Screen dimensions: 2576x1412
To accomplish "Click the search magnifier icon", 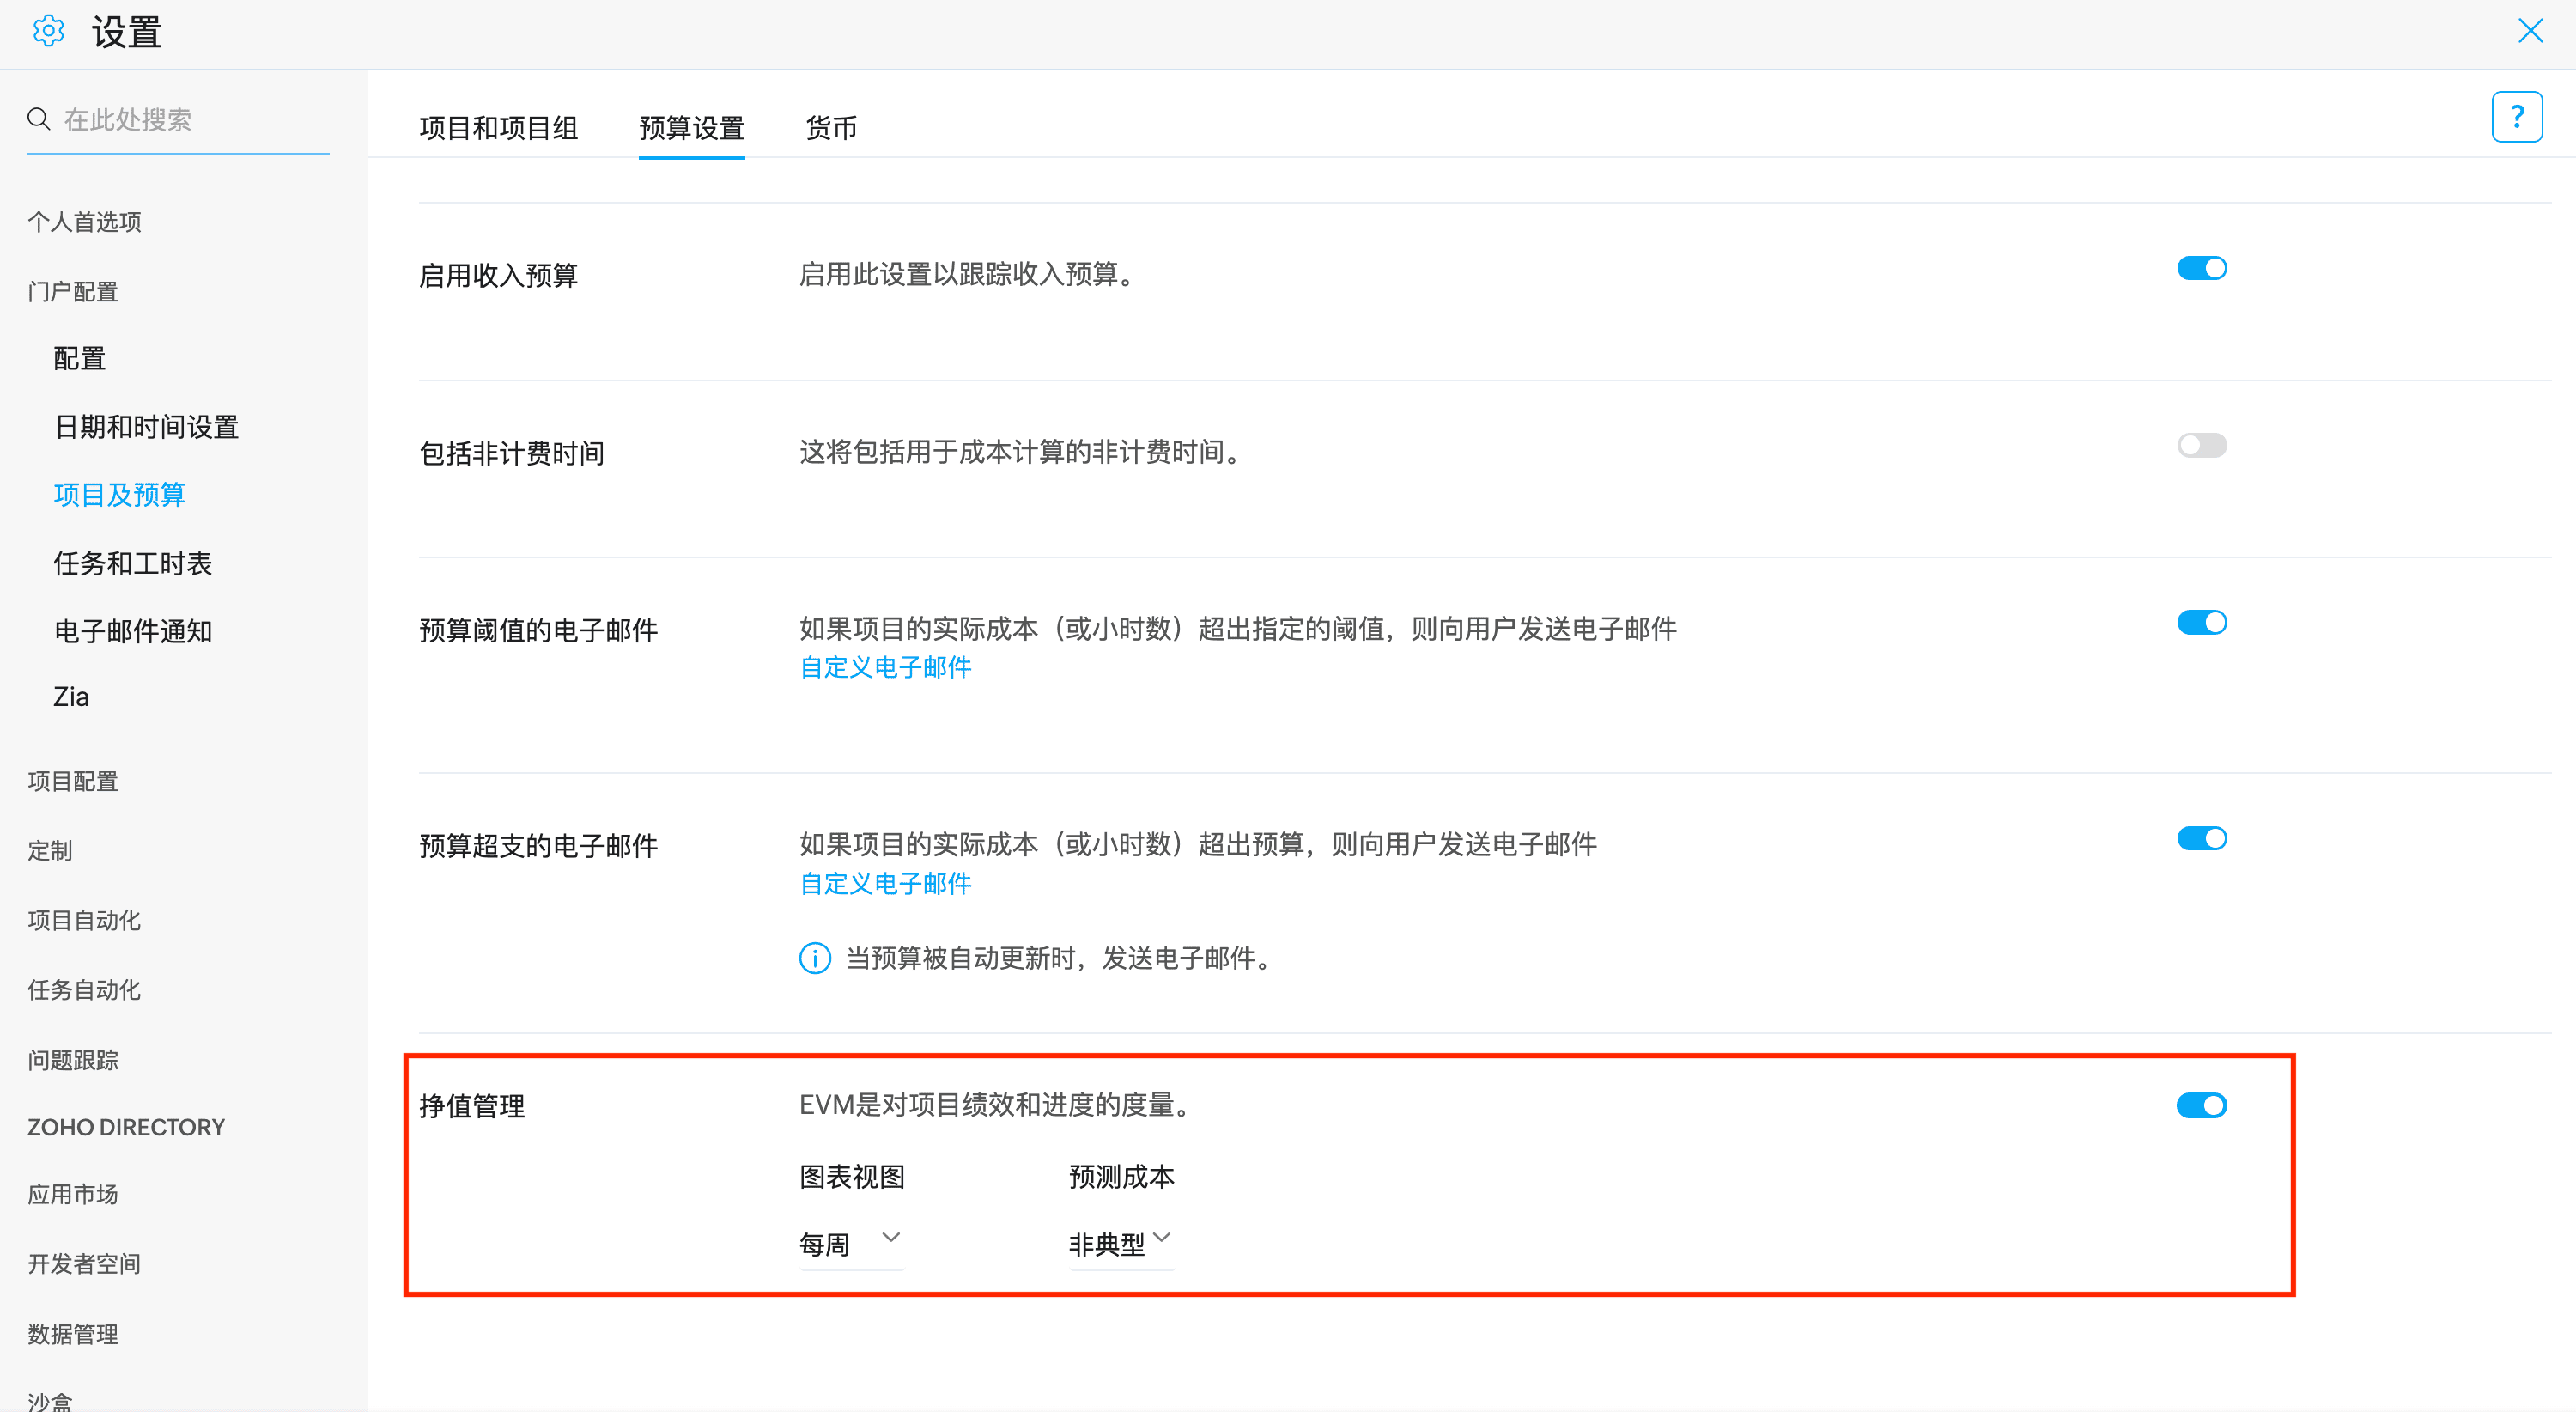I will click(x=39, y=119).
